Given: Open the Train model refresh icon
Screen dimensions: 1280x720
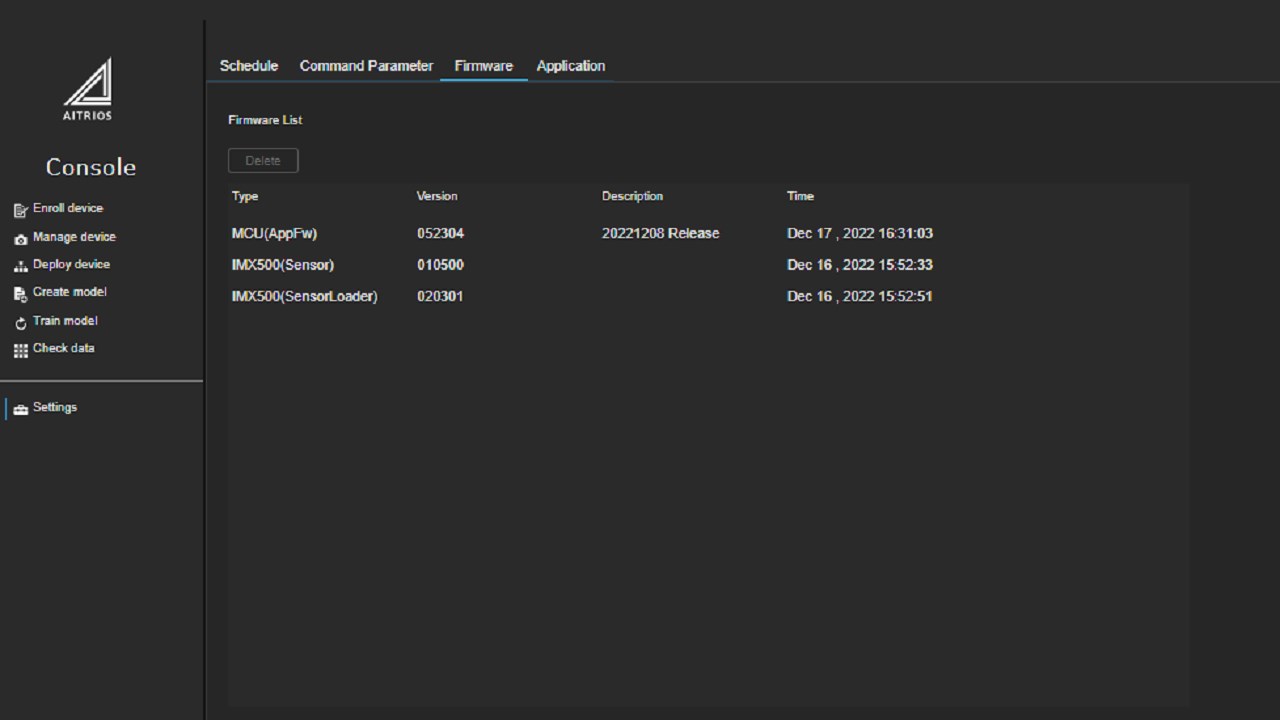Looking at the screenshot, I should coord(21,323).
